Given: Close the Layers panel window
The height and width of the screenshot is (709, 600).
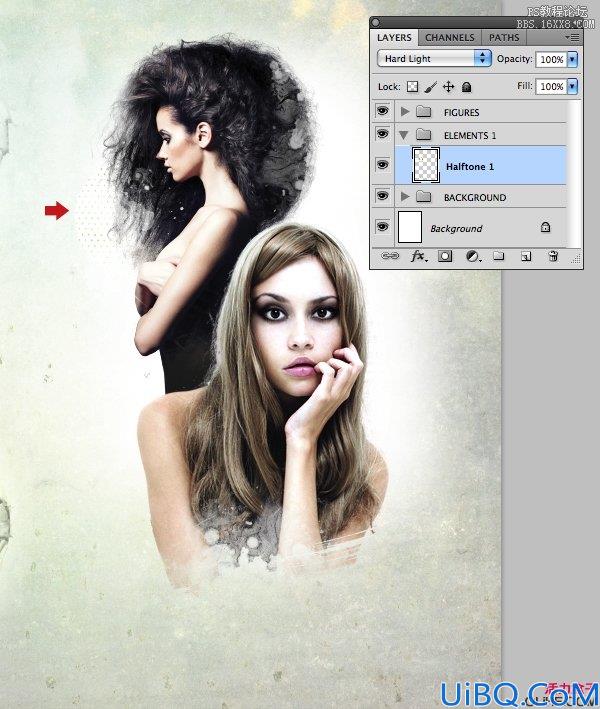Looking at the screenshot, I should tap(376, 22).
